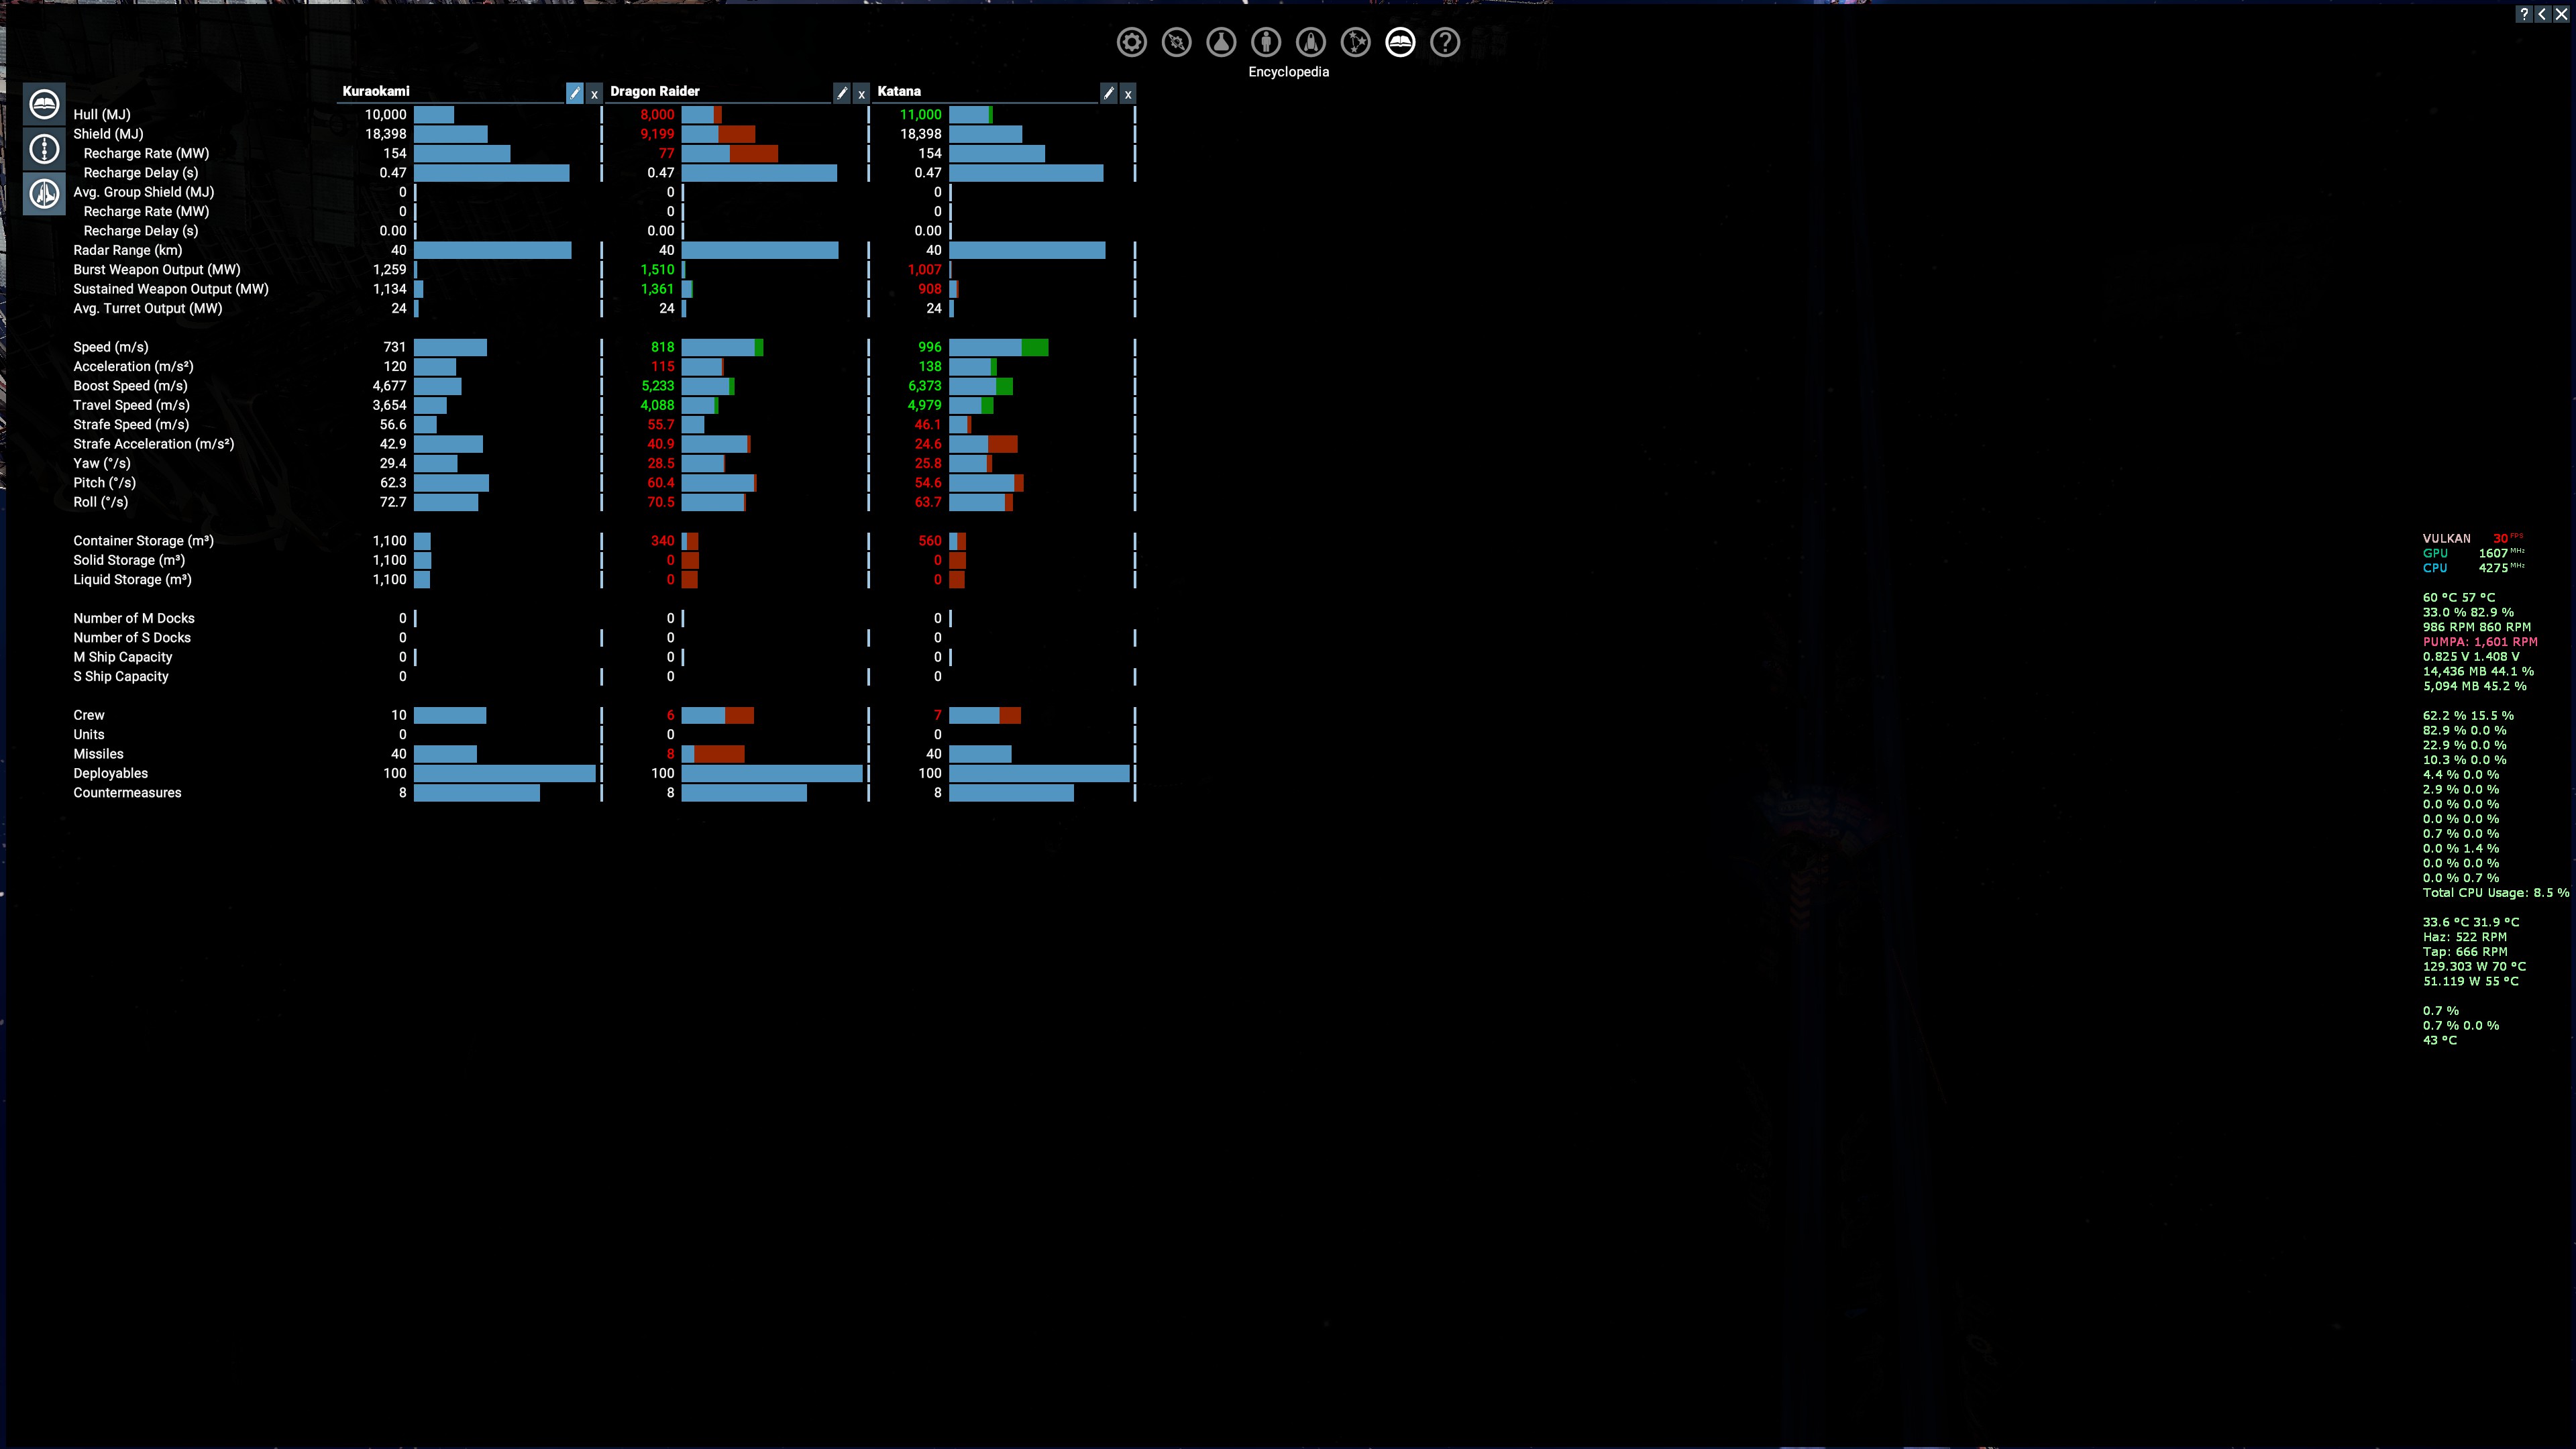The width and height of the screenshot is (2576, 1449).
Task: Click the Solid Storage (m³) label
Action: 129,560
